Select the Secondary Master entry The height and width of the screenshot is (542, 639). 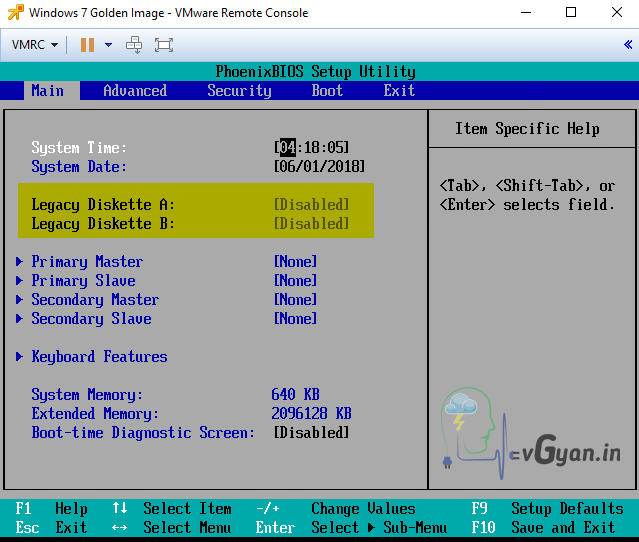coord(95,300)
